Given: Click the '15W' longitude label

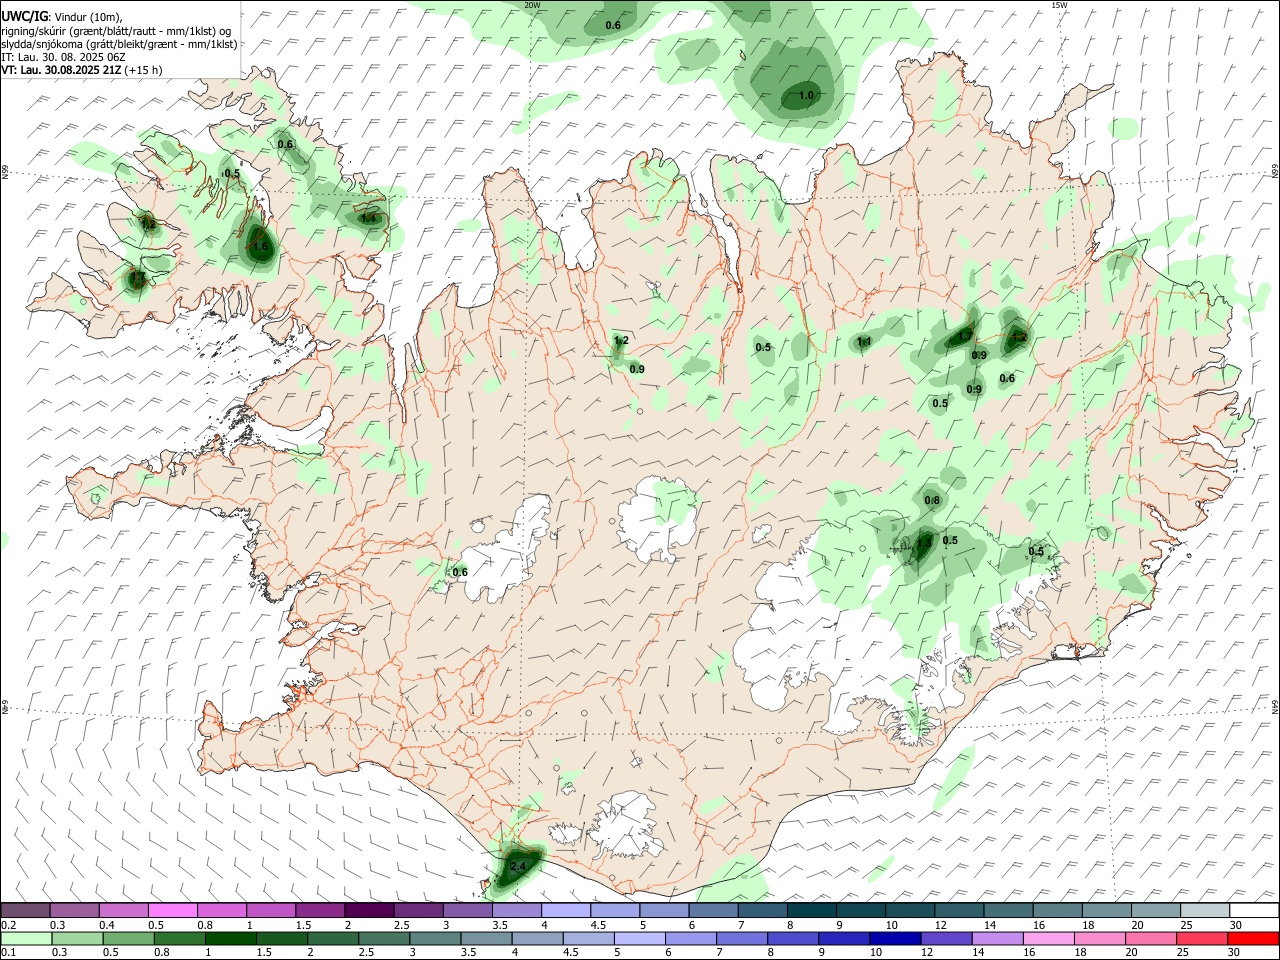Looking at the screenshot, I should 1059,5.
